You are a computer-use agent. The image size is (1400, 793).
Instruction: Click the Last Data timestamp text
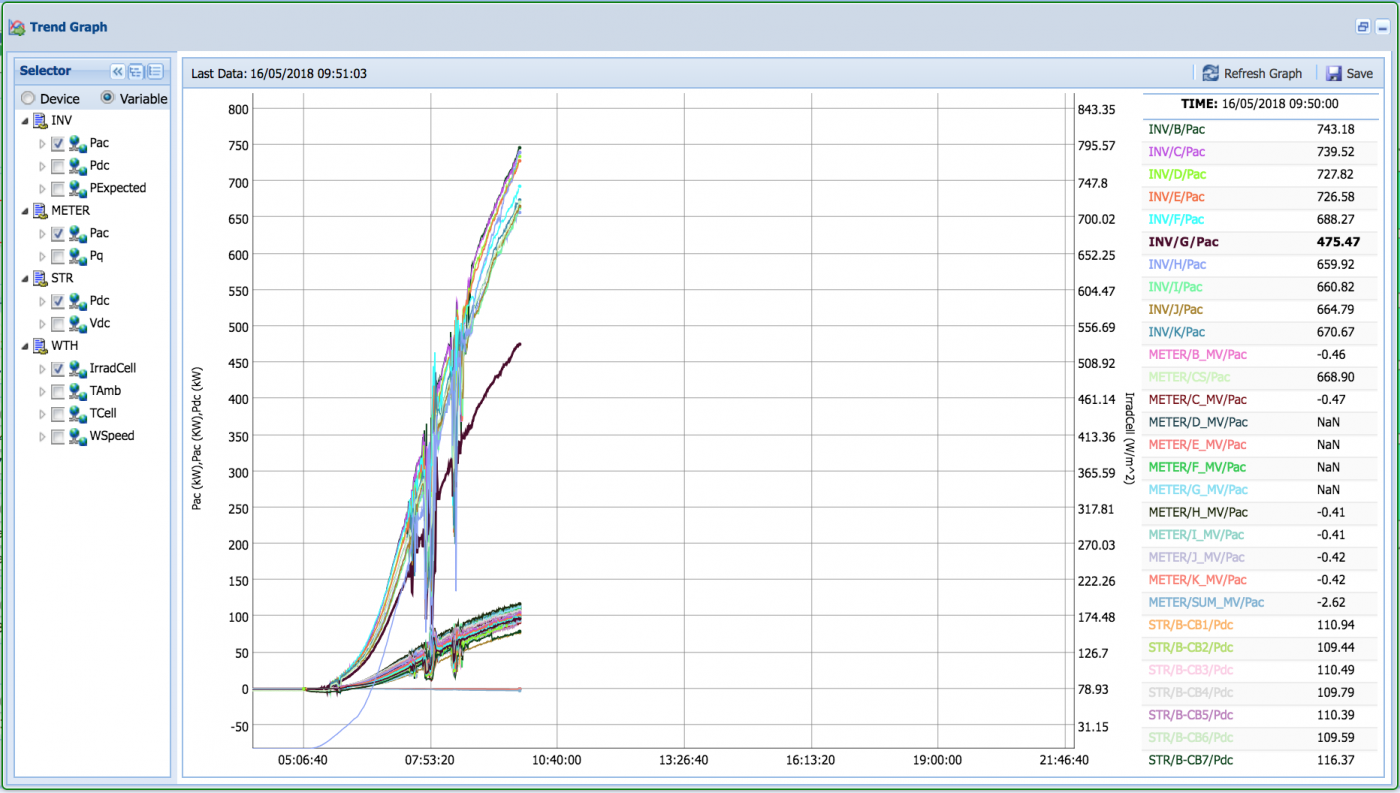(x=279, y=73)
